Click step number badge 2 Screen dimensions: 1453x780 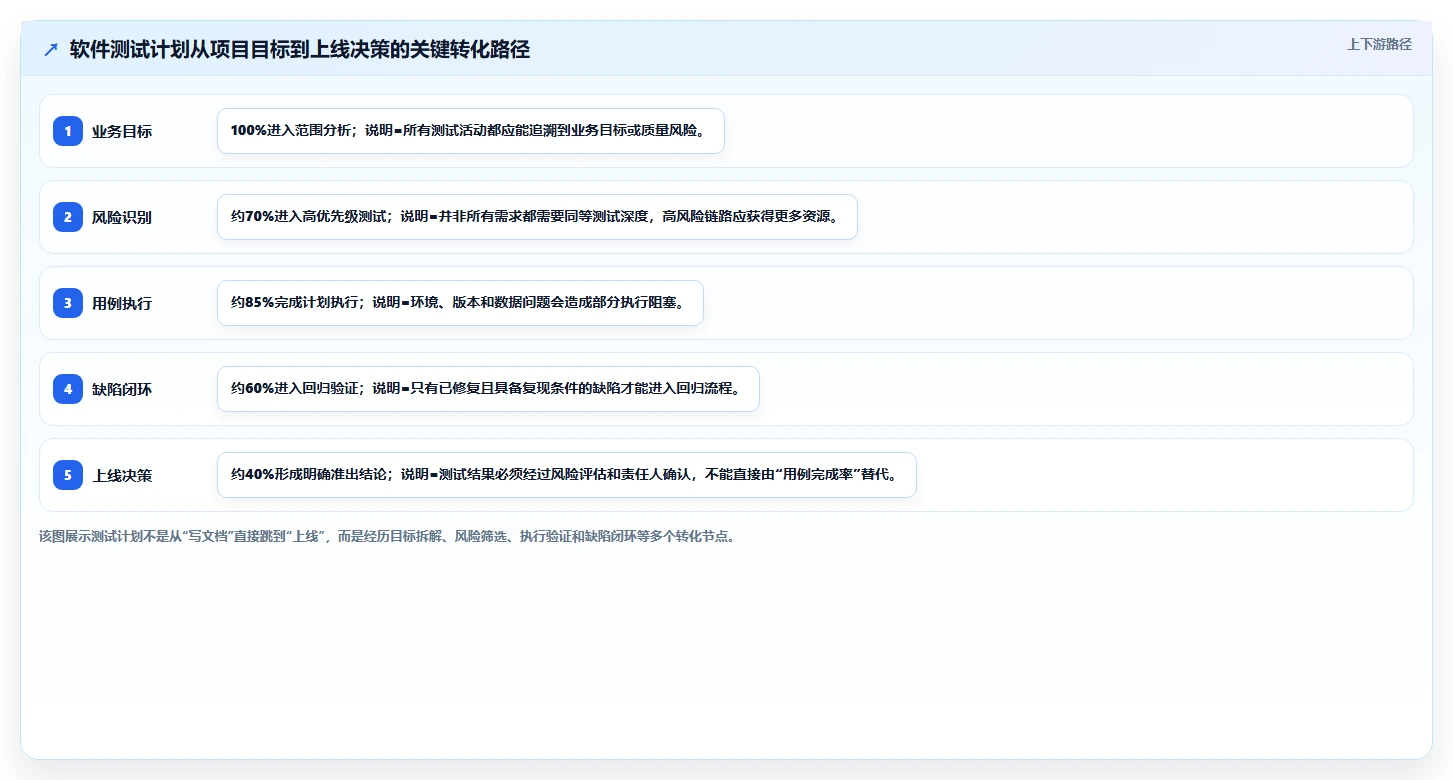point(68,217)
